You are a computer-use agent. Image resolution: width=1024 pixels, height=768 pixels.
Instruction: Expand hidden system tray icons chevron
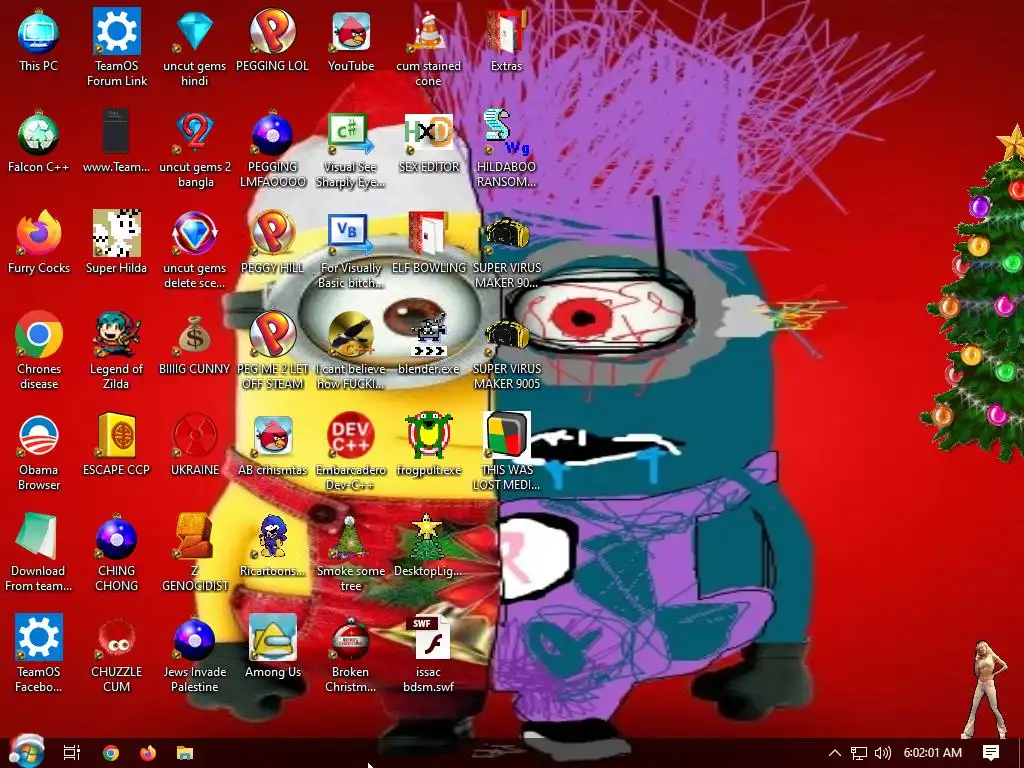[x=835, y=753]
